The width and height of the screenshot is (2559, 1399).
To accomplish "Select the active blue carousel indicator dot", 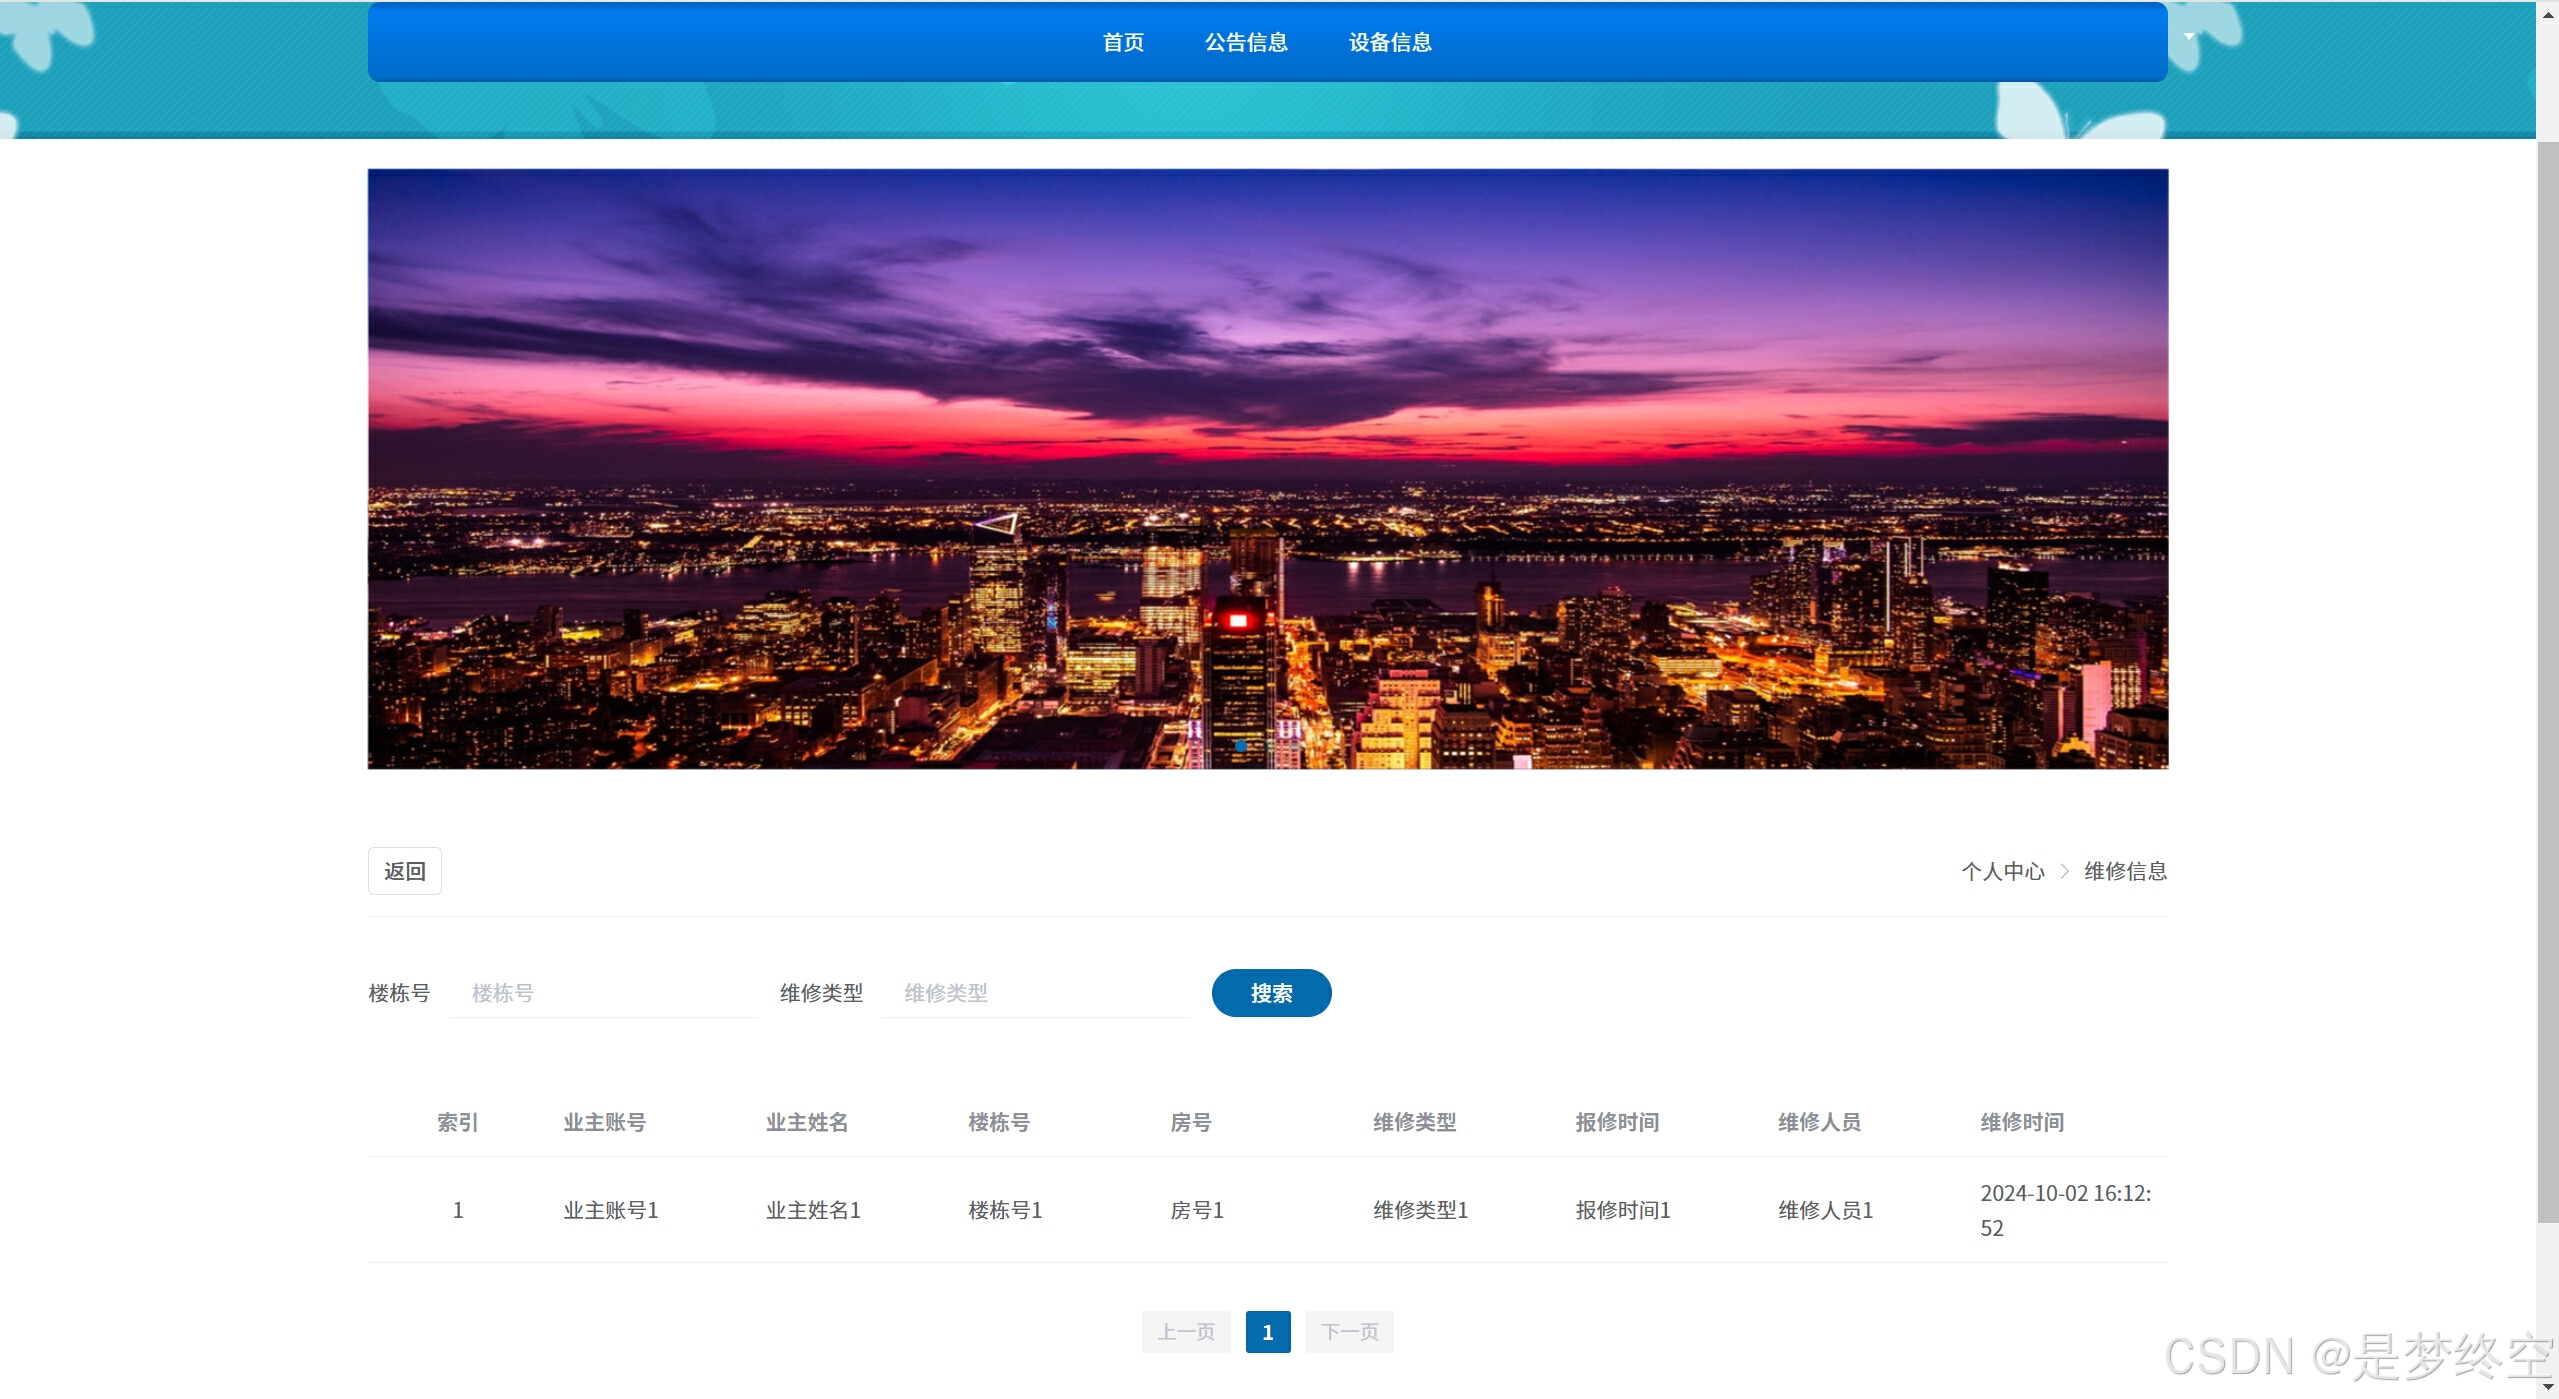I will pos(1241,746).
